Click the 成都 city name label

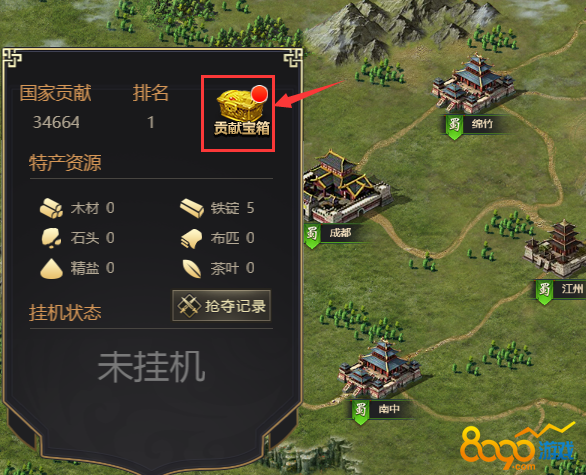pyautogui.click(x=340, y=233)
